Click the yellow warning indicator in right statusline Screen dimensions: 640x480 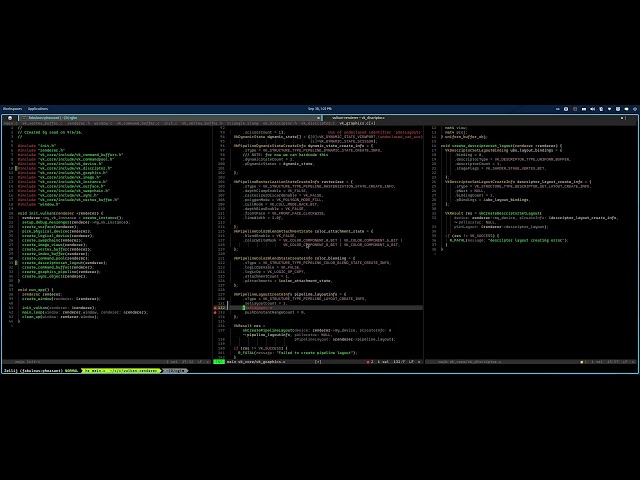click(583, 362)
